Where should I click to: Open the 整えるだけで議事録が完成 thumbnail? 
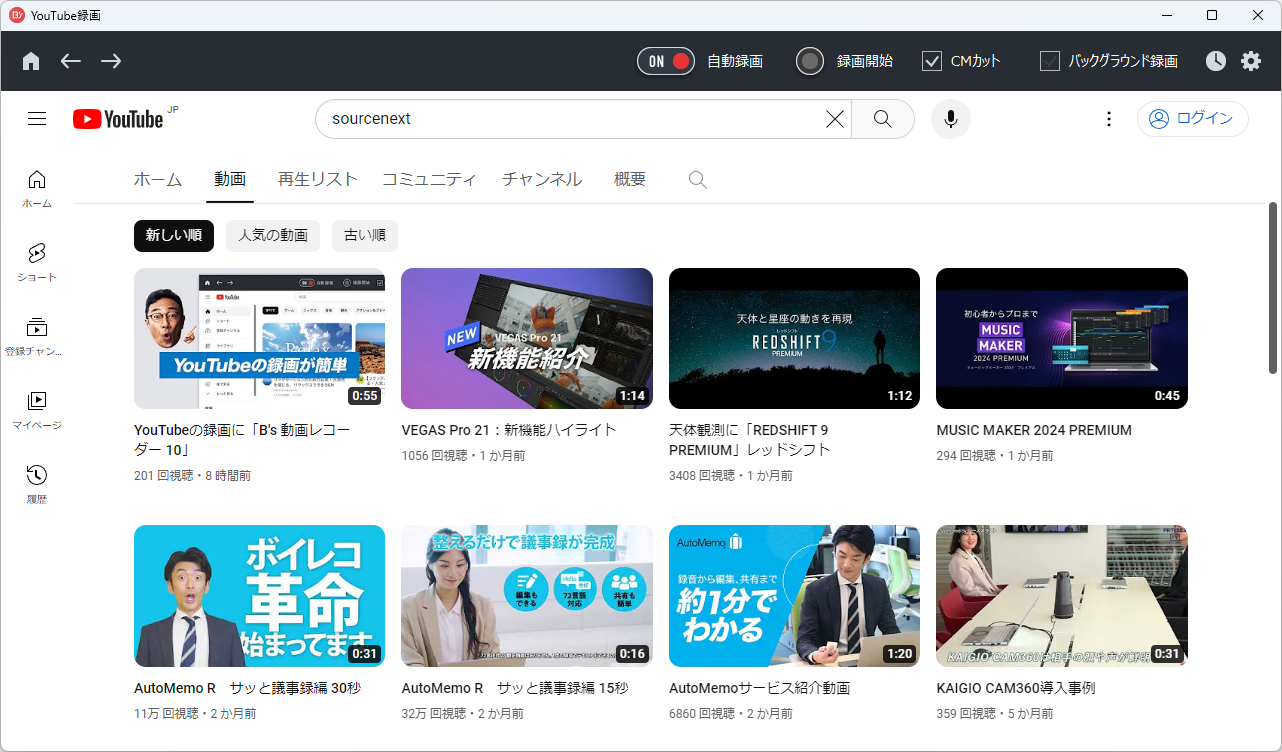(527, 596)
